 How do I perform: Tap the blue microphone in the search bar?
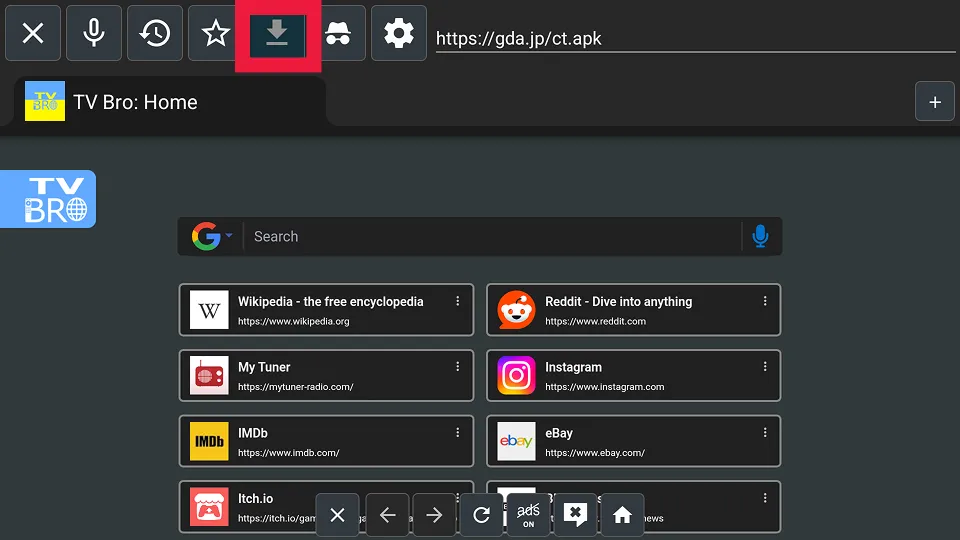(760, 236)
